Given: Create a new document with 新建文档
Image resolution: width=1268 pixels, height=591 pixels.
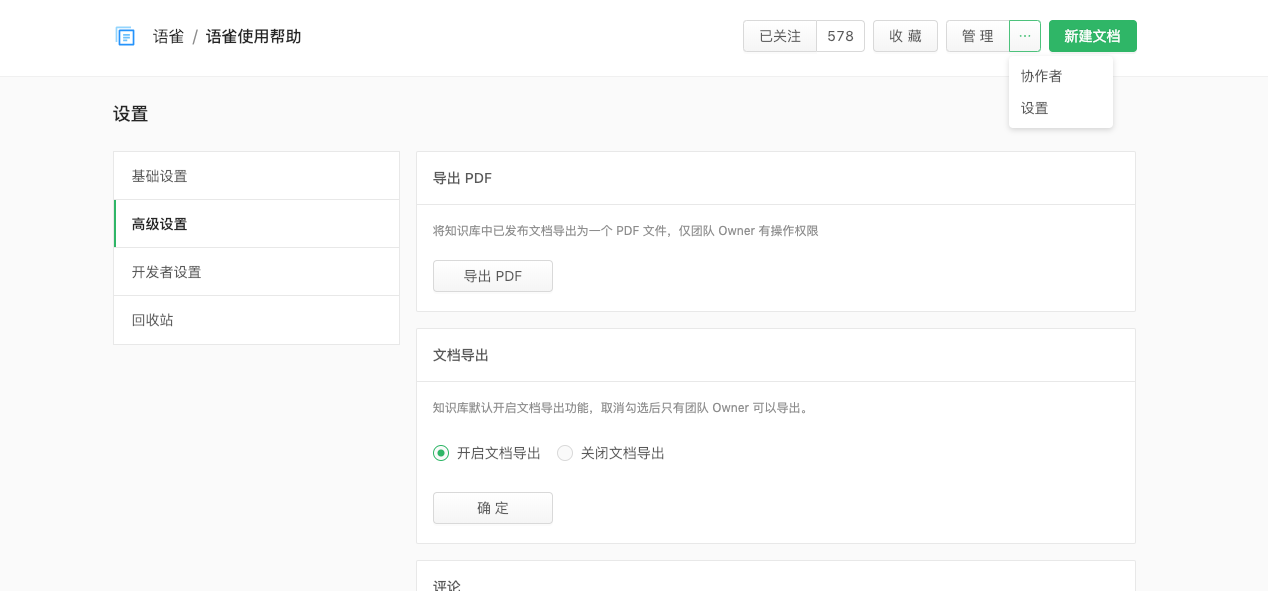Looking at the screenshot, I should [x=1092, y=36].
